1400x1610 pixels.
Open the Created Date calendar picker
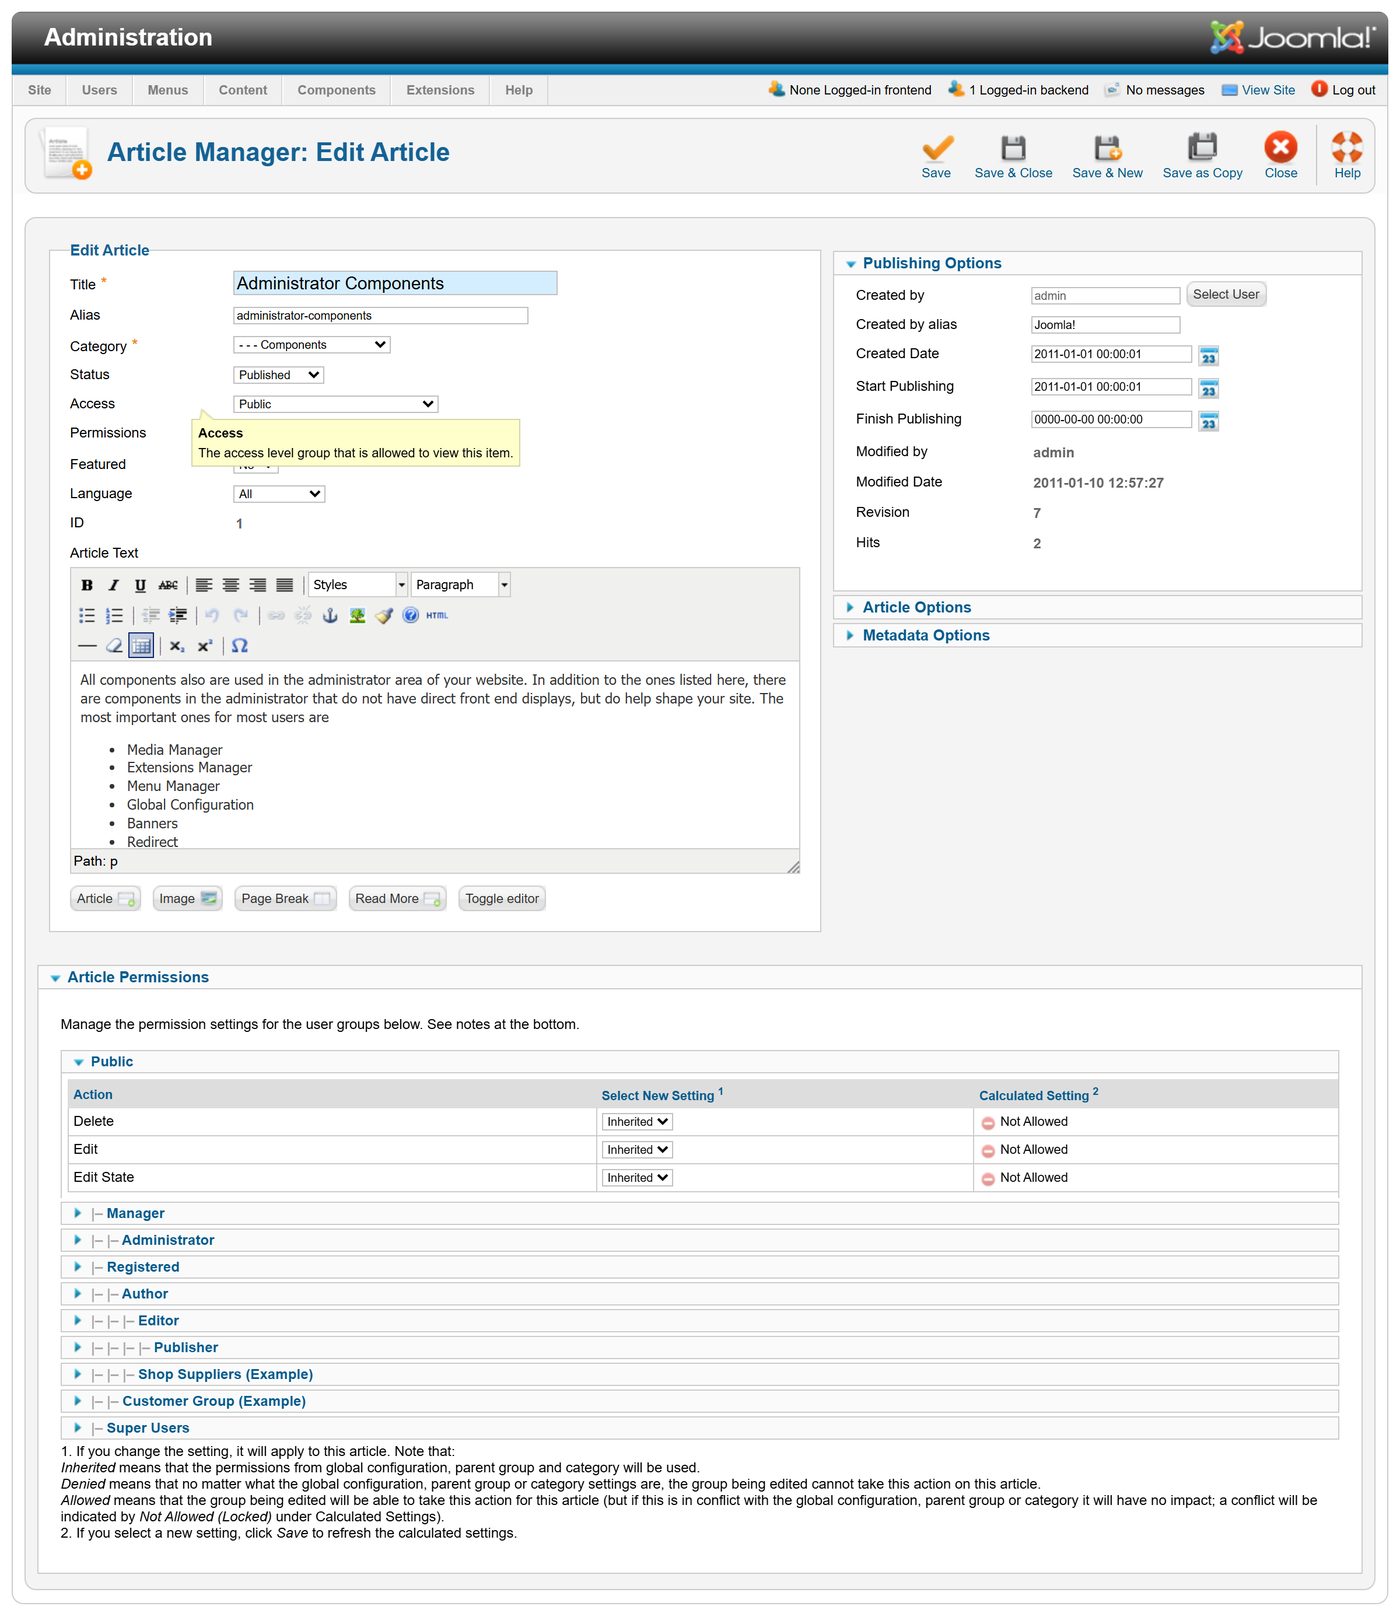(1208, 356)
